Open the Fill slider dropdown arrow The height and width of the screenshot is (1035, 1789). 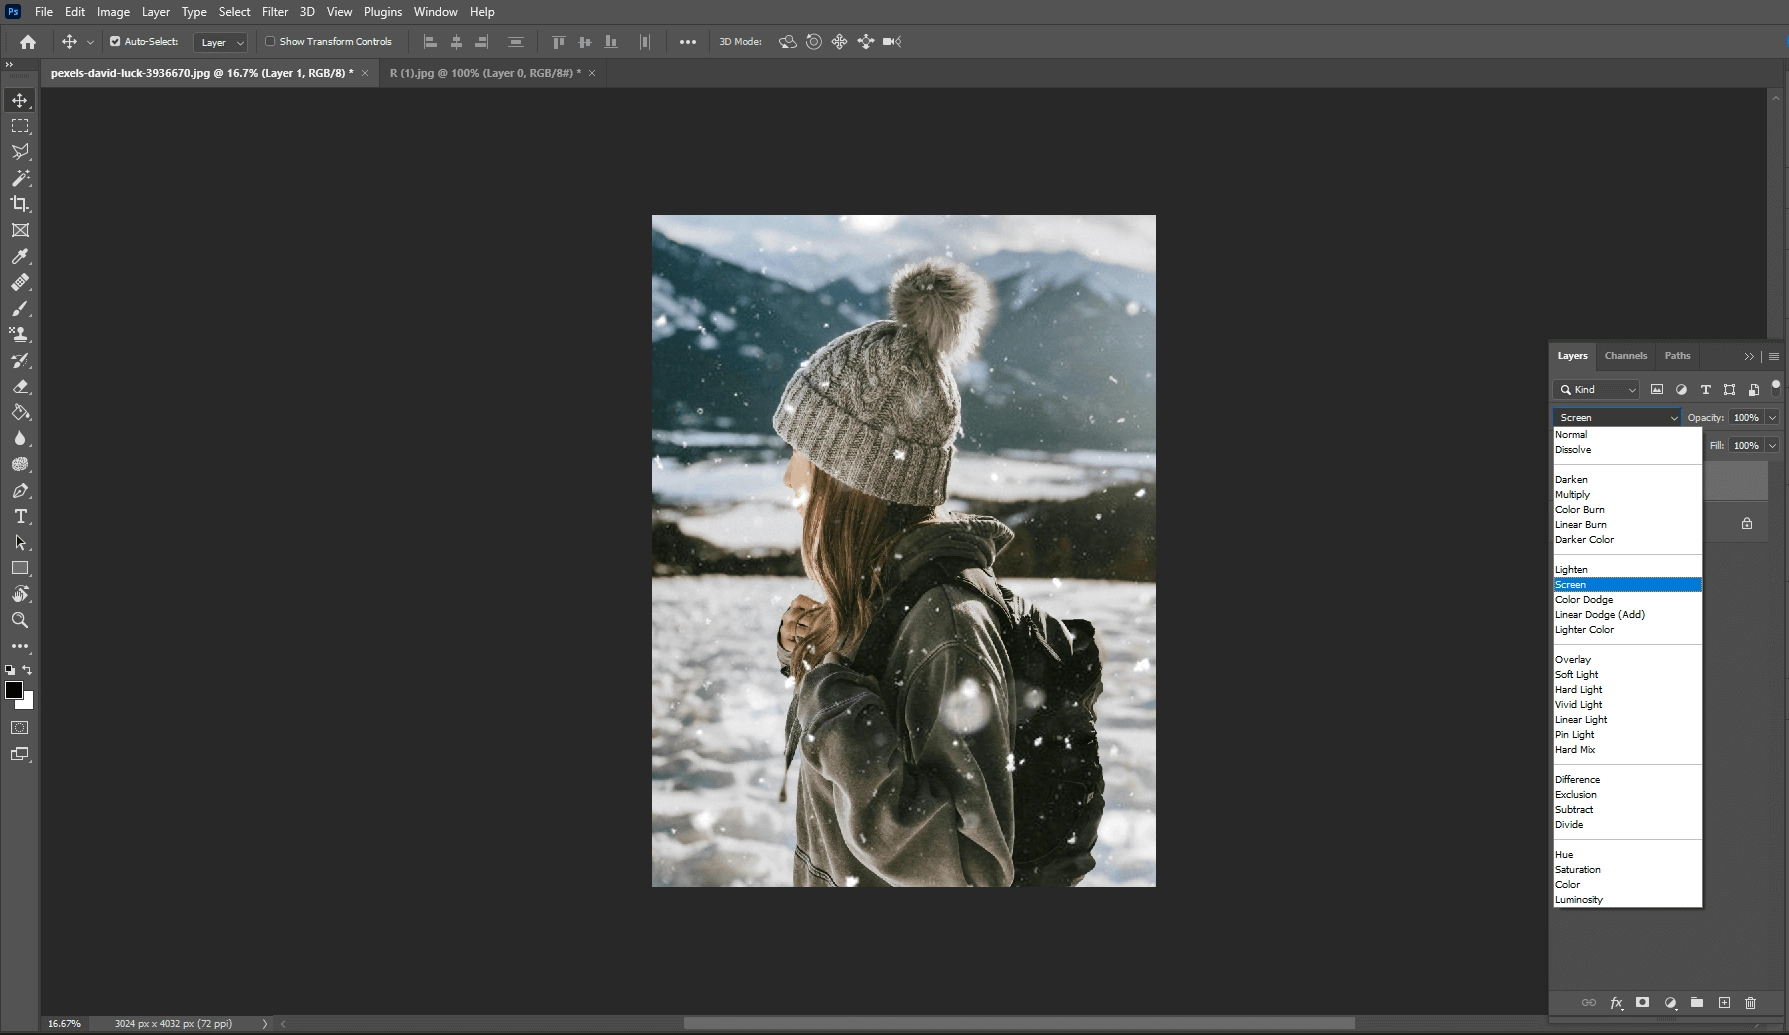click(1772, 446)
